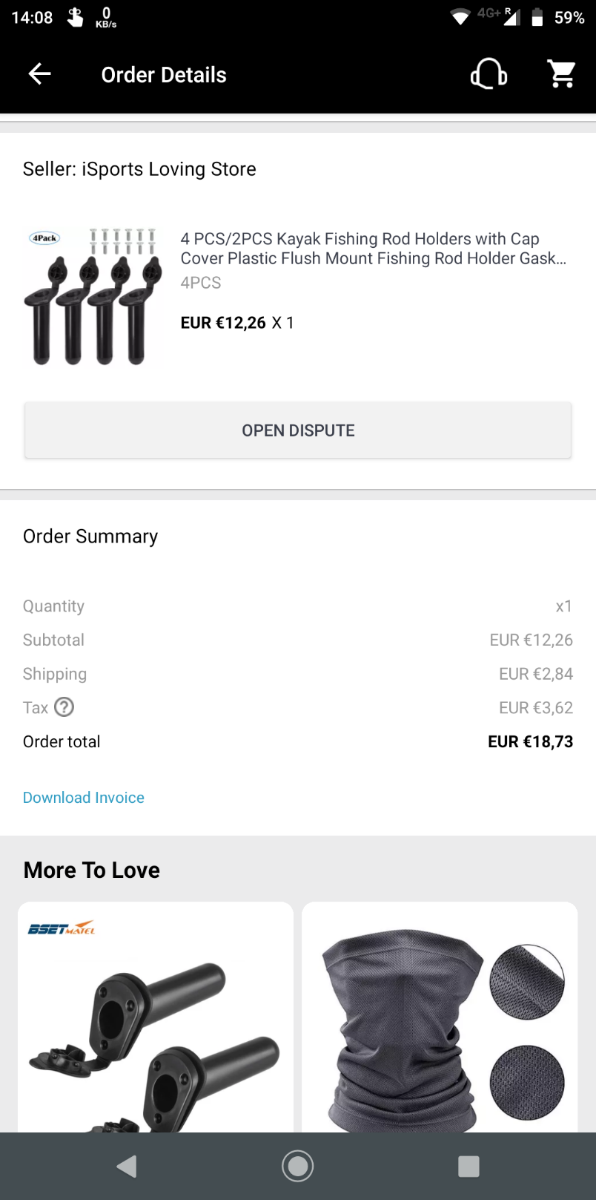Open the dispute for this order
The width and height of the screenshot is (596, 1200).
[298, 431]
